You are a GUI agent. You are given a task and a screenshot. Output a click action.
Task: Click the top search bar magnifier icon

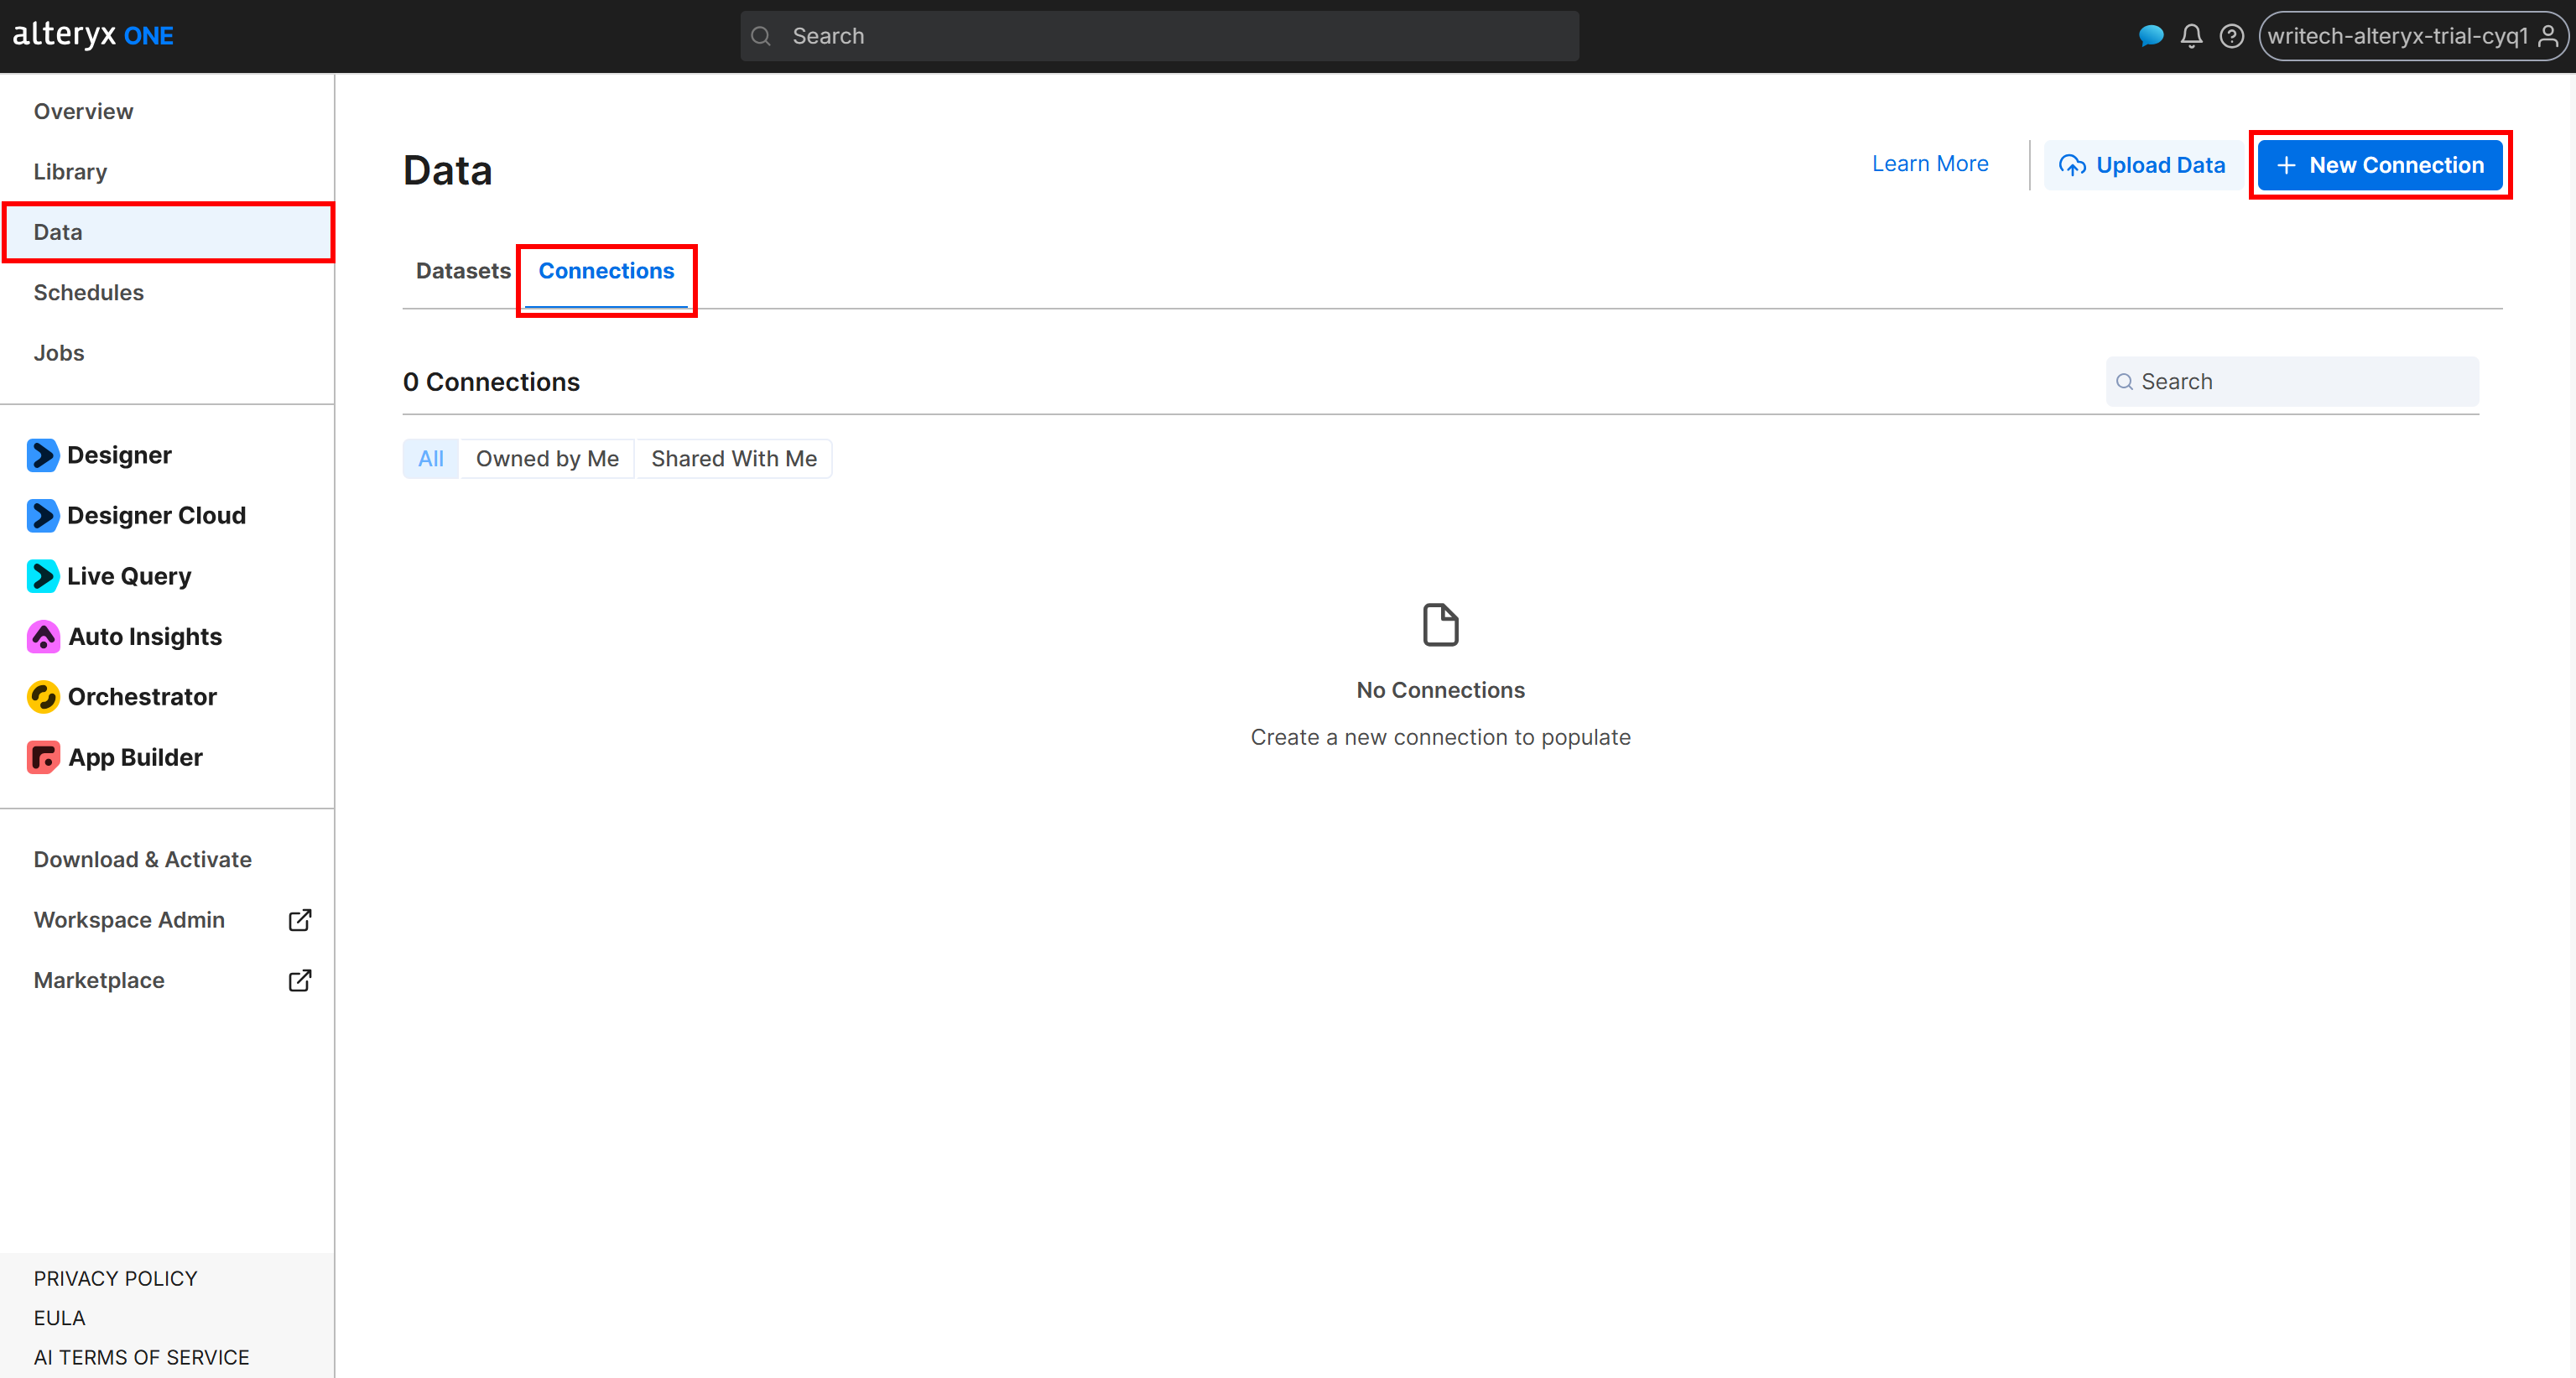(x=761, y=36)
